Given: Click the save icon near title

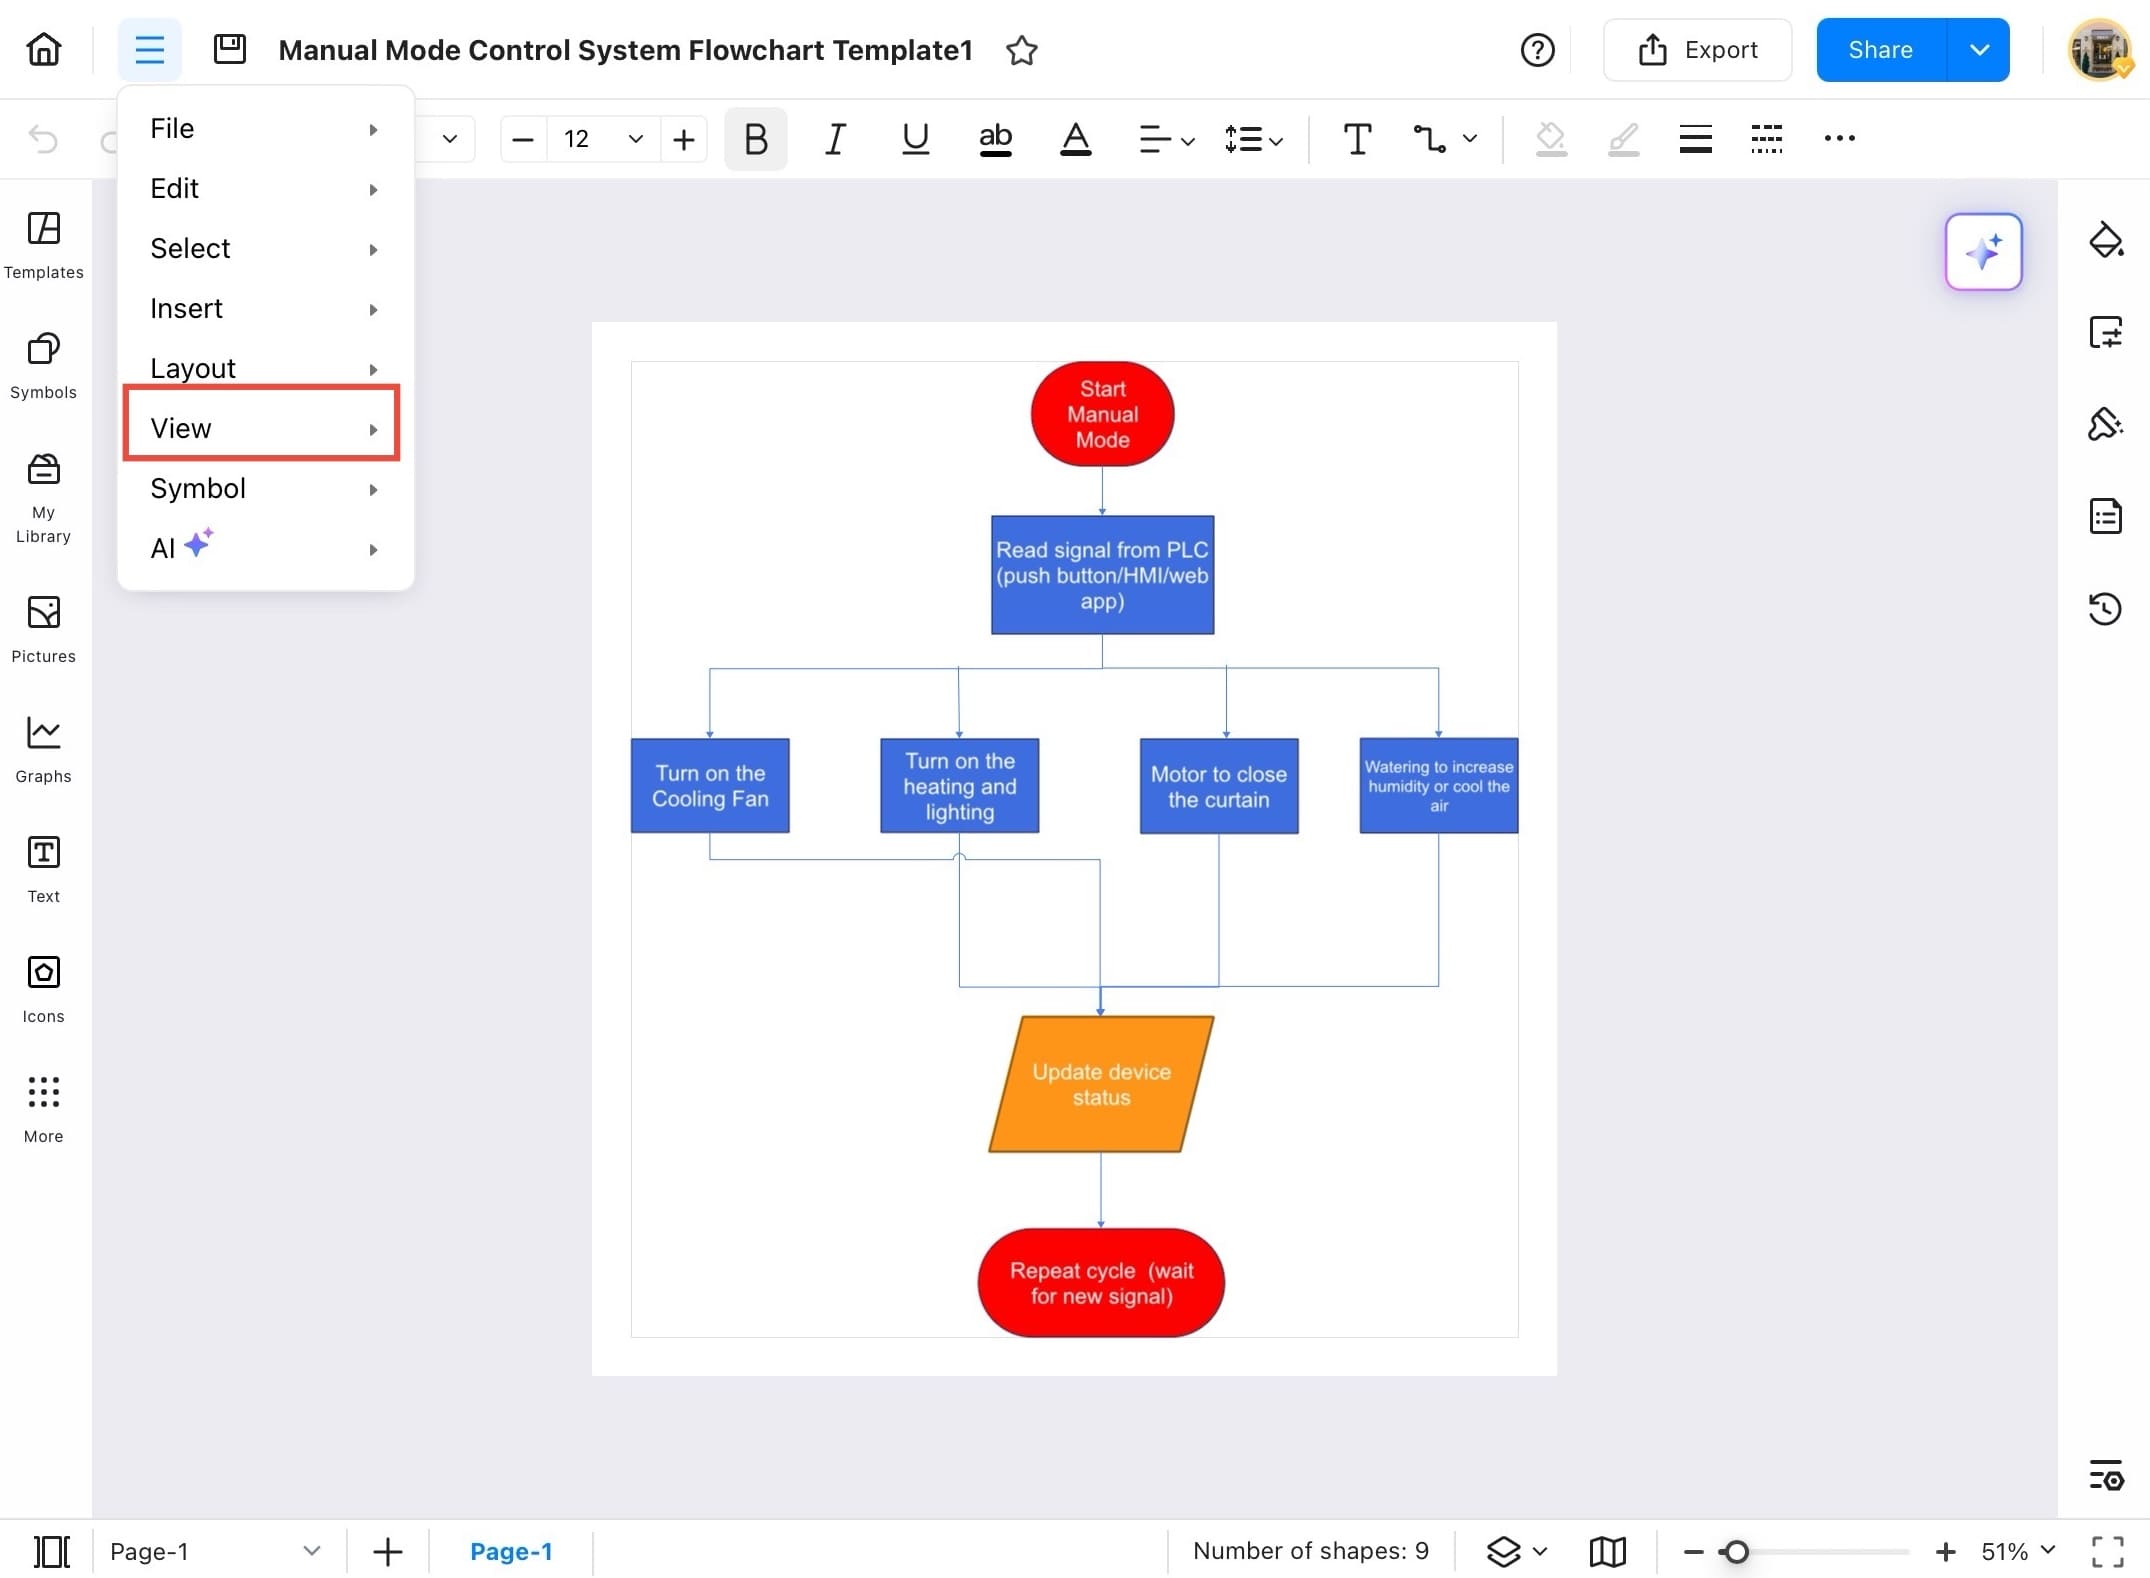Looking at the screenshot, I should tap(230, 49).
